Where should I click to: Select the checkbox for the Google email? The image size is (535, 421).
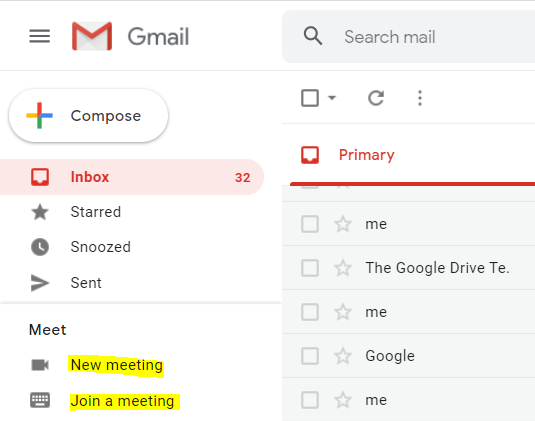(x=310, y=356)
